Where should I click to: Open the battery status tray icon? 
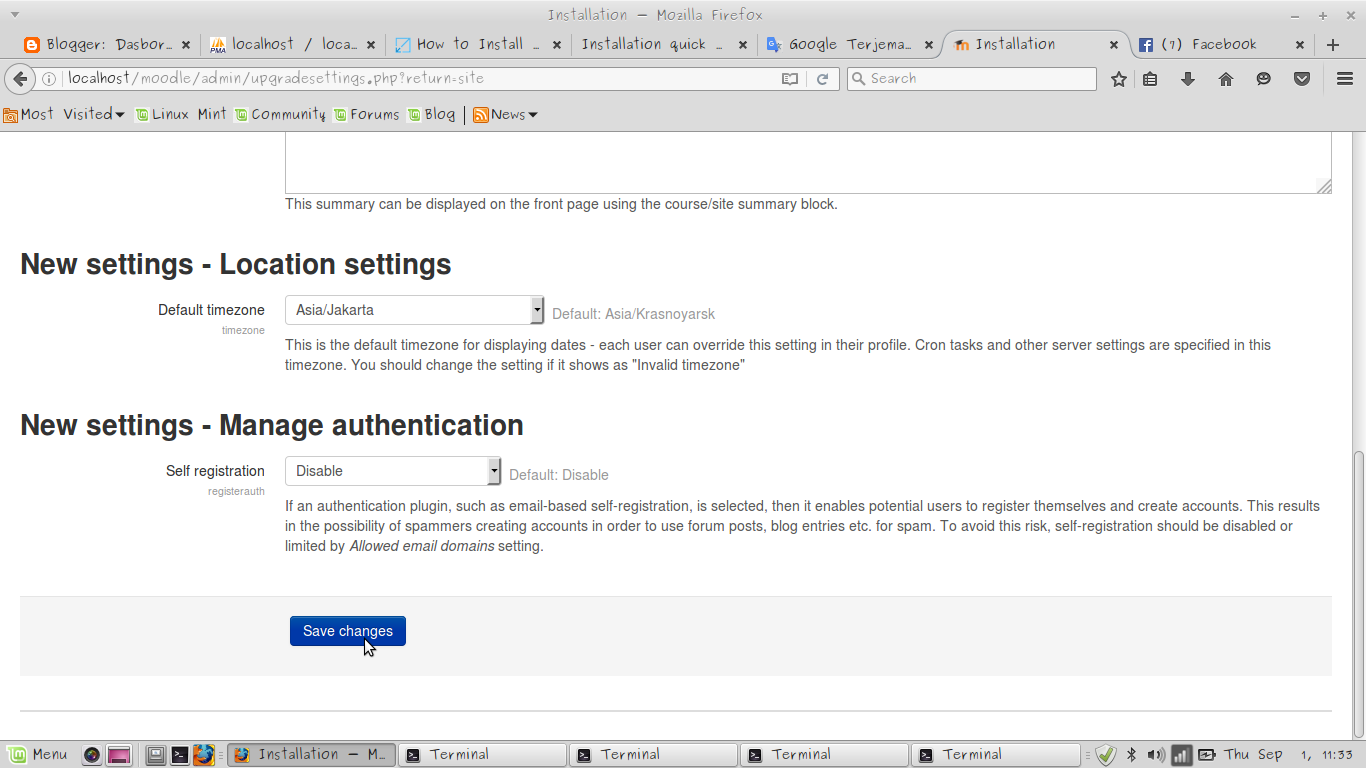point(1207,755)
